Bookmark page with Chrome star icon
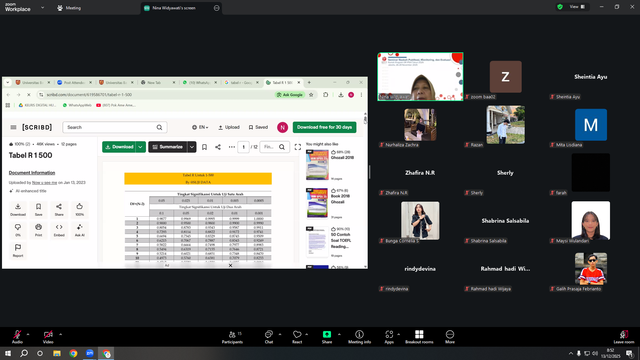Screen dimensions: 640x360 (x=311, y=95)
